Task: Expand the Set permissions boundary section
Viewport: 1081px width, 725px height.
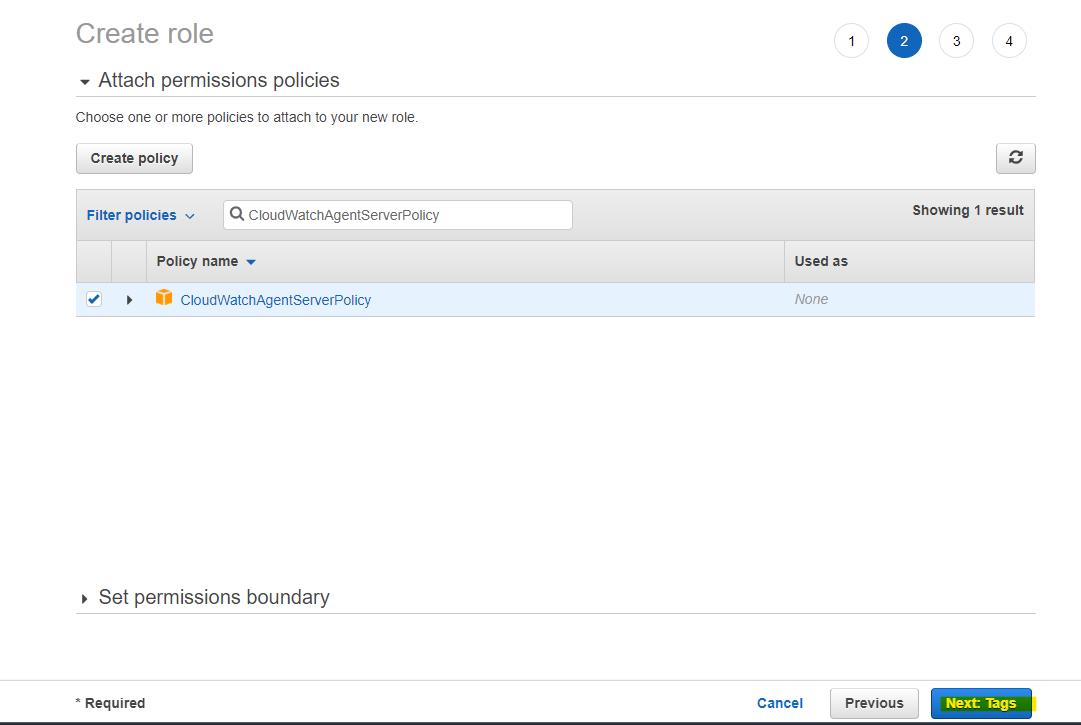Action: point(85,597)
